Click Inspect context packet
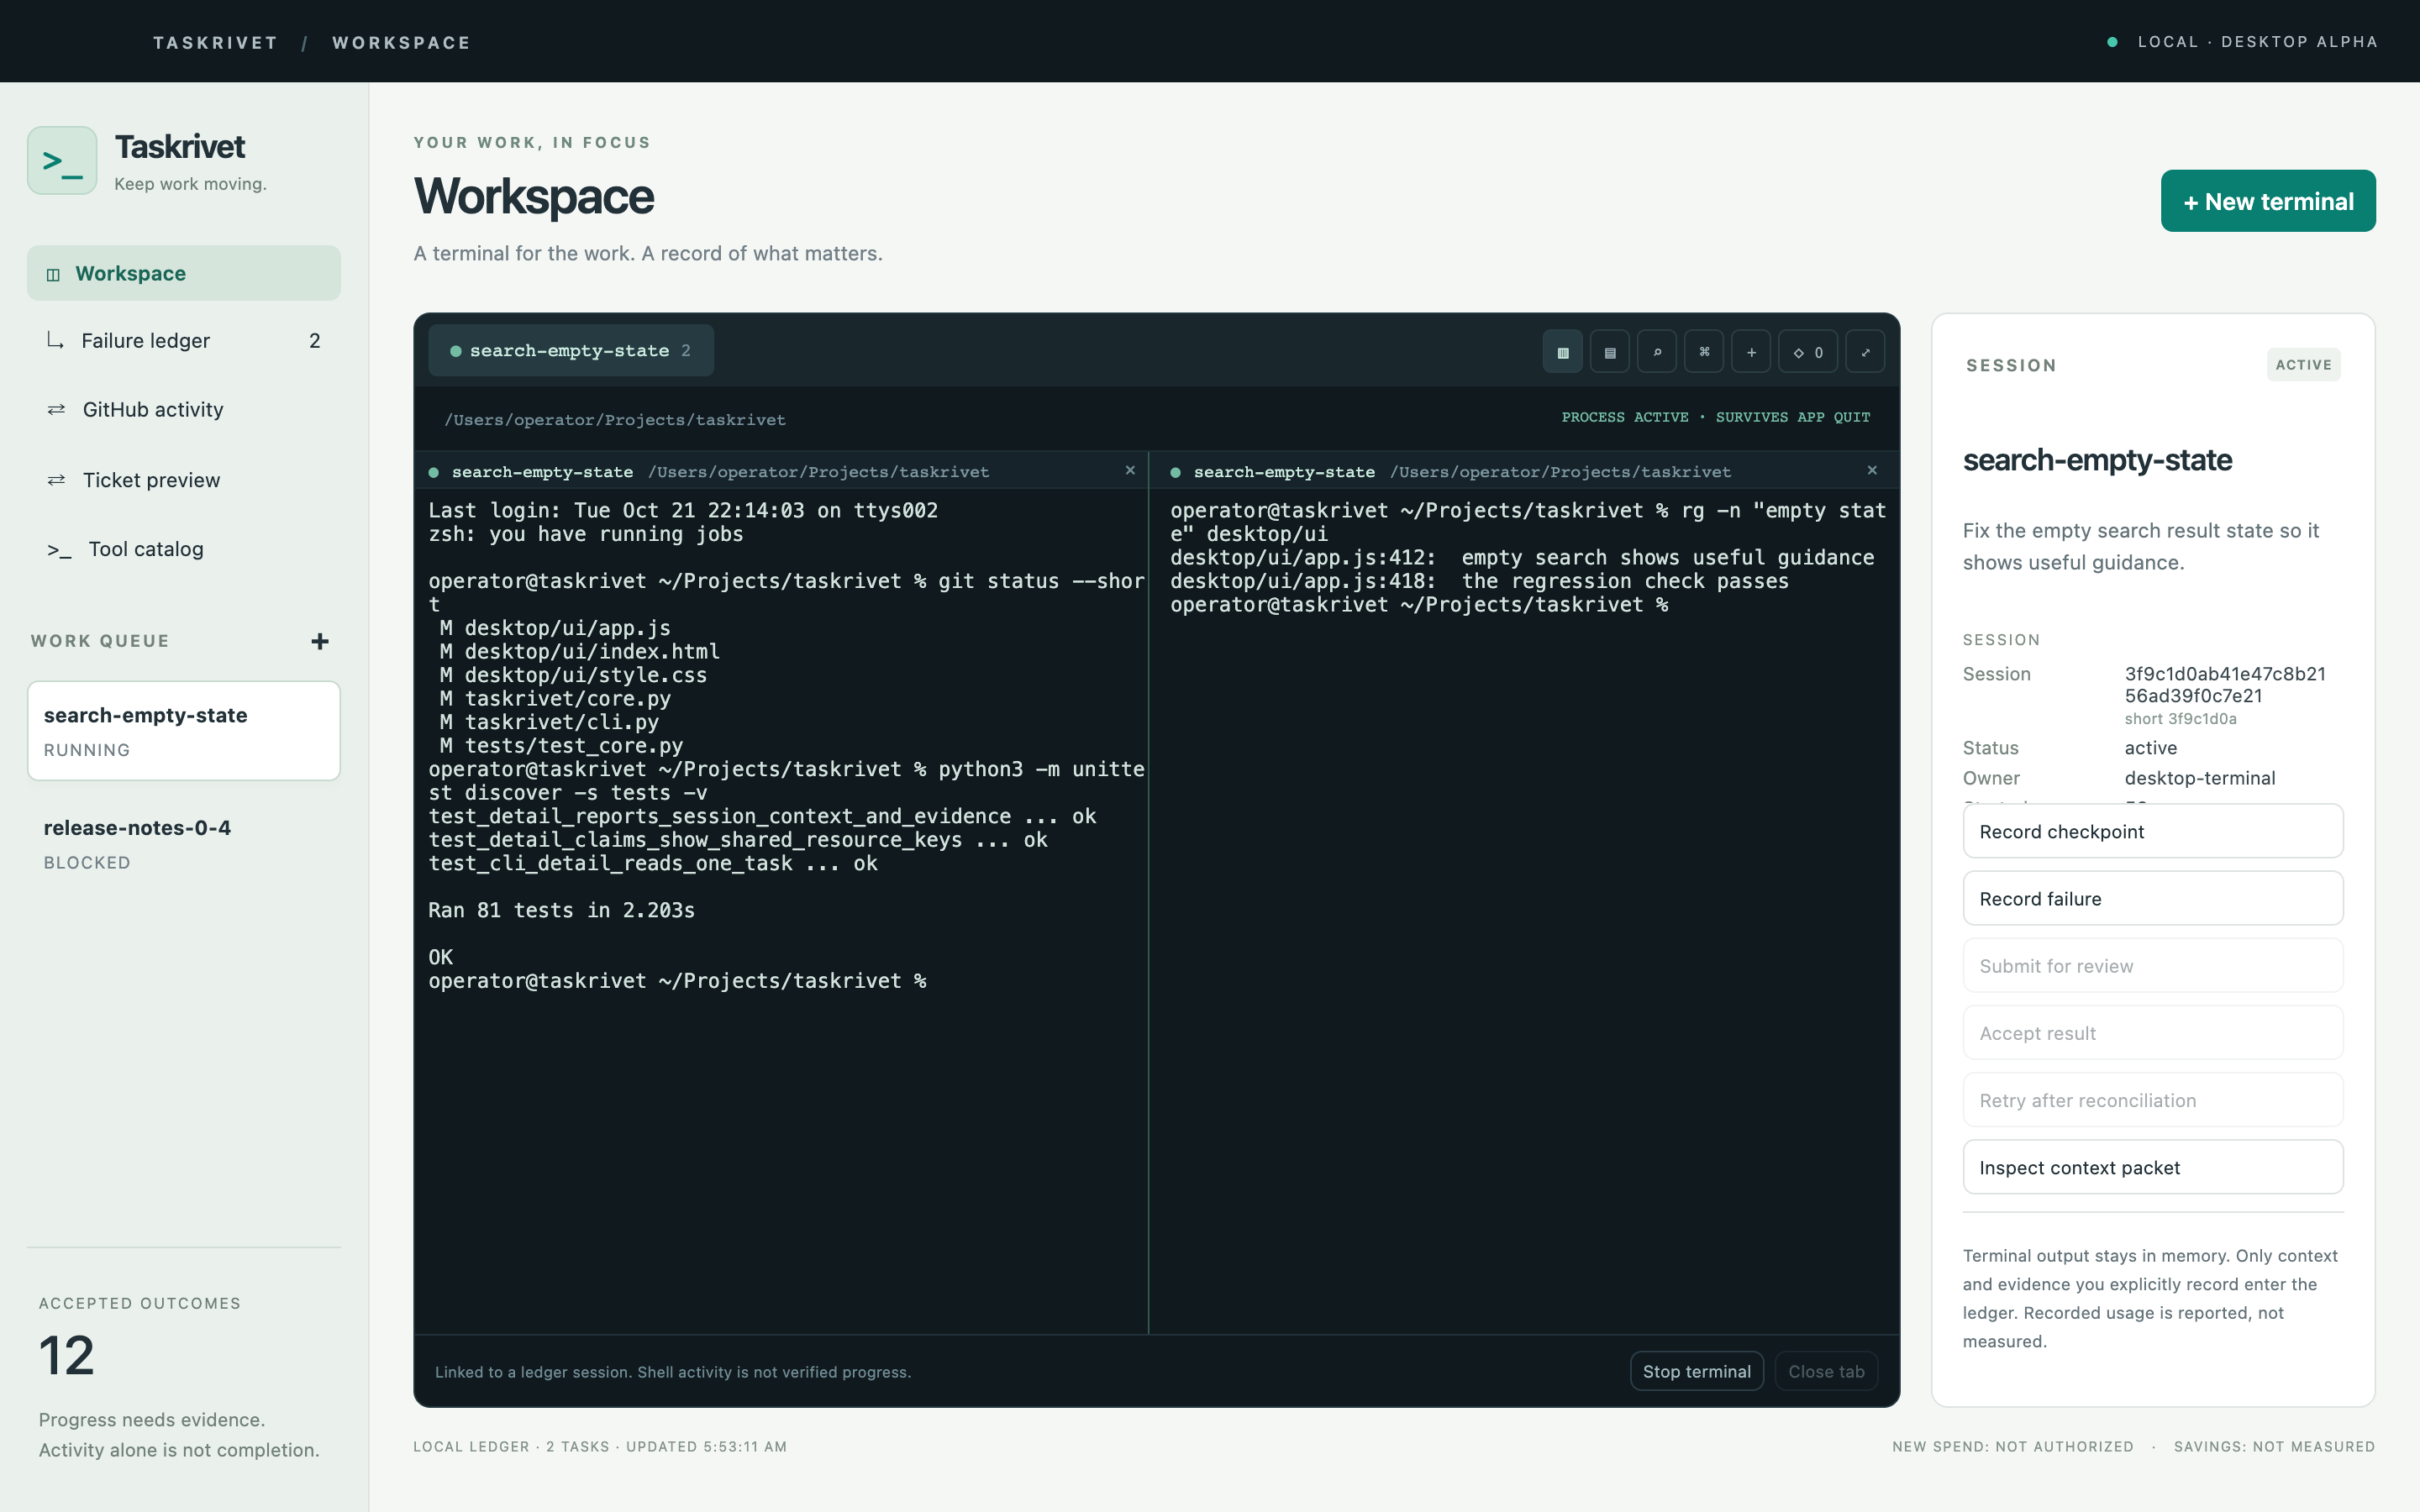The image size is (2420, 1512). coord(2153,1167)
